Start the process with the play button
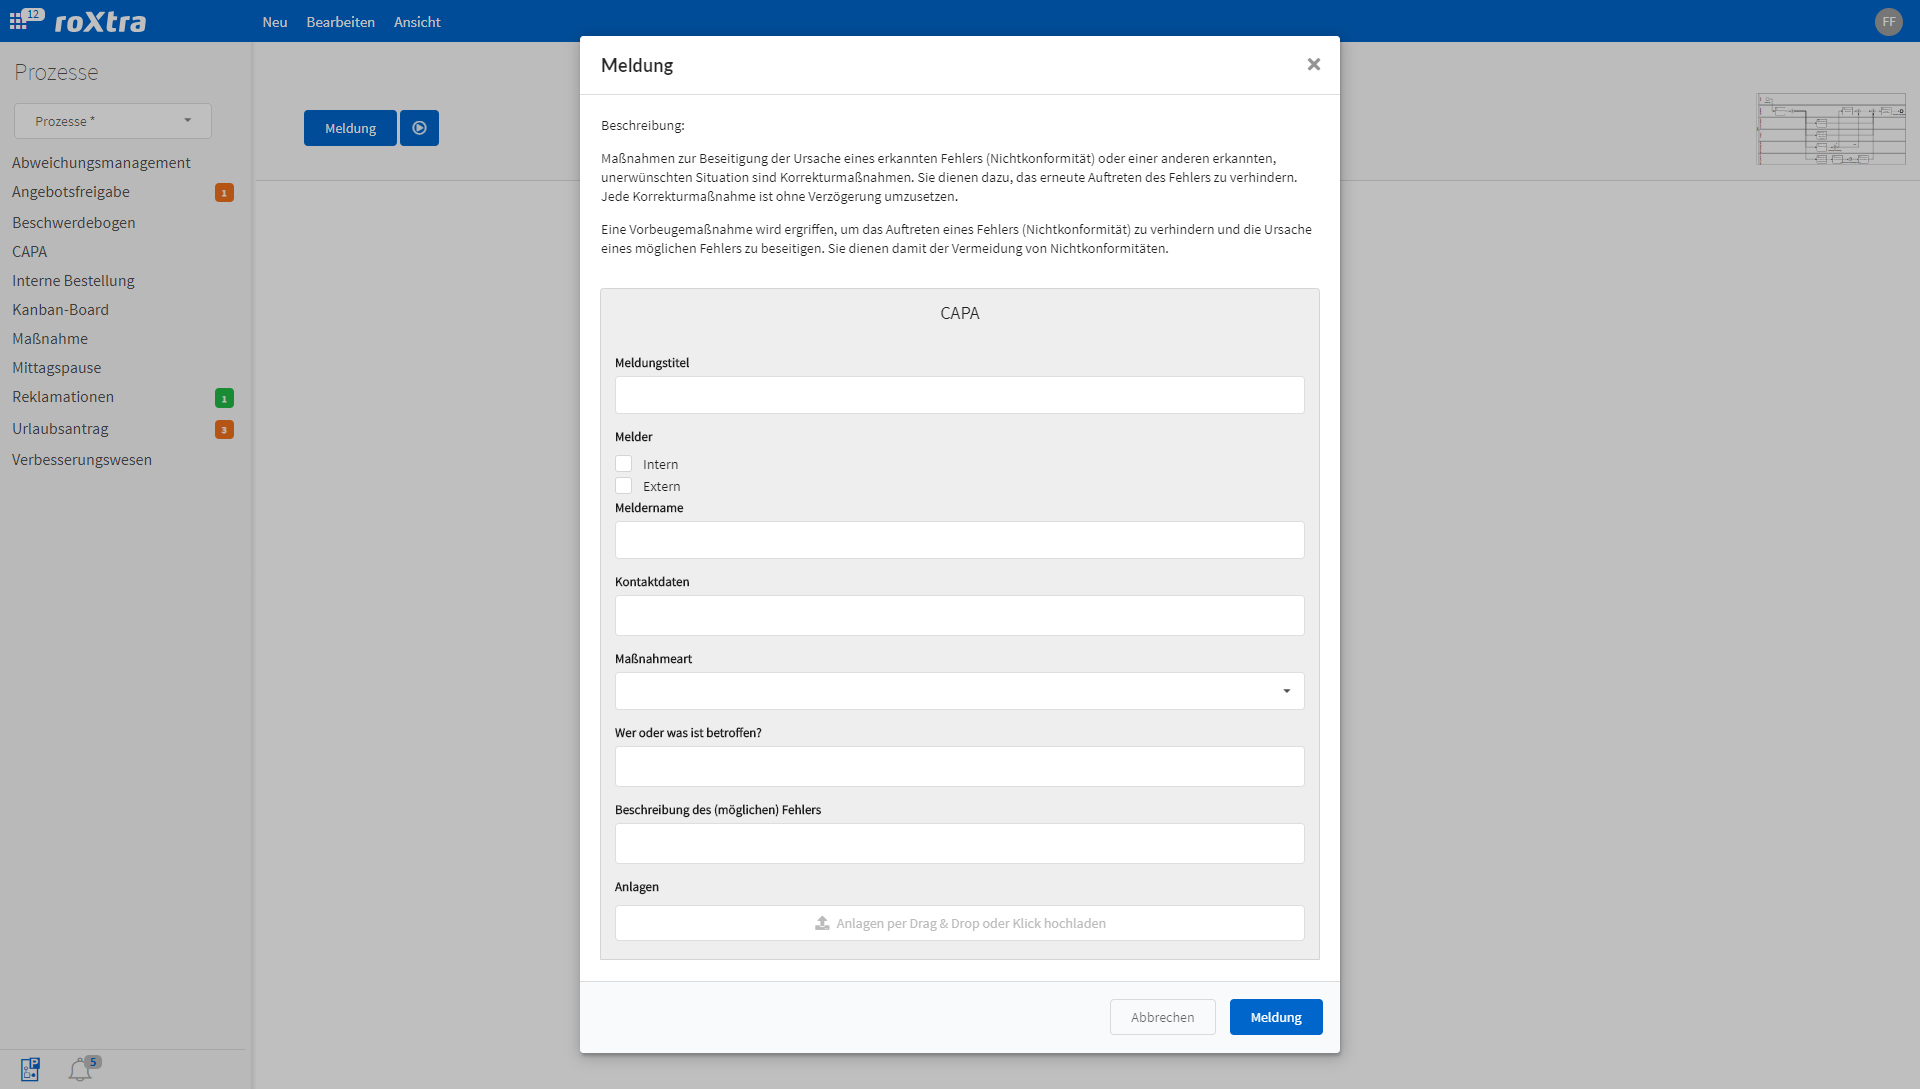1920x1089 pixels. pos(419,127)
